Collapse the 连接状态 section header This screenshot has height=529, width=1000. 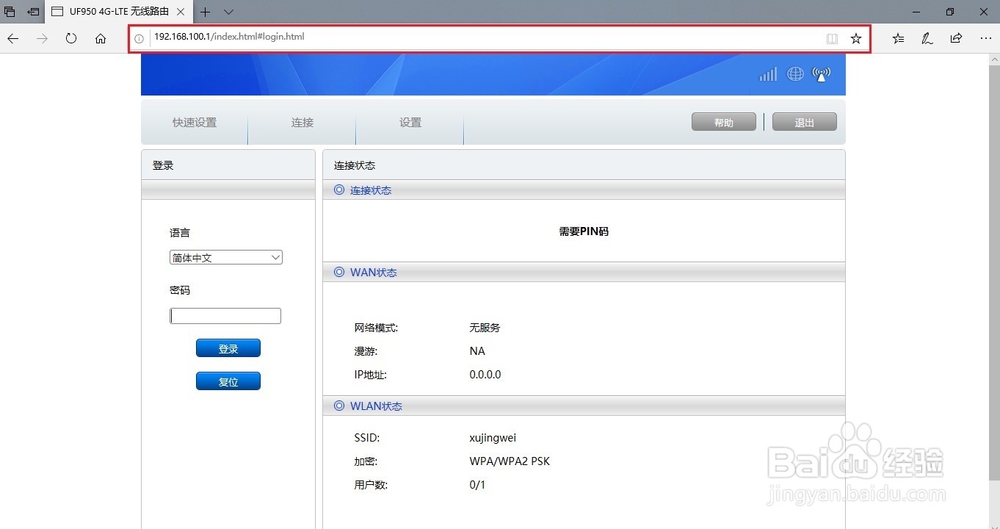(x=584, y=190)
